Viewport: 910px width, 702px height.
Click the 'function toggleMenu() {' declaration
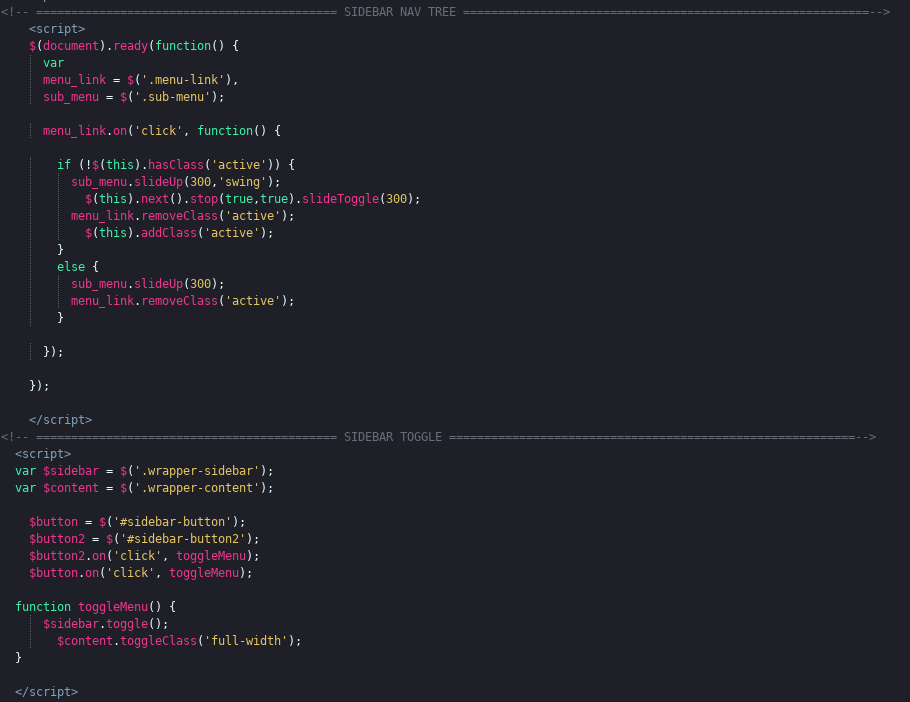point(95,607)
